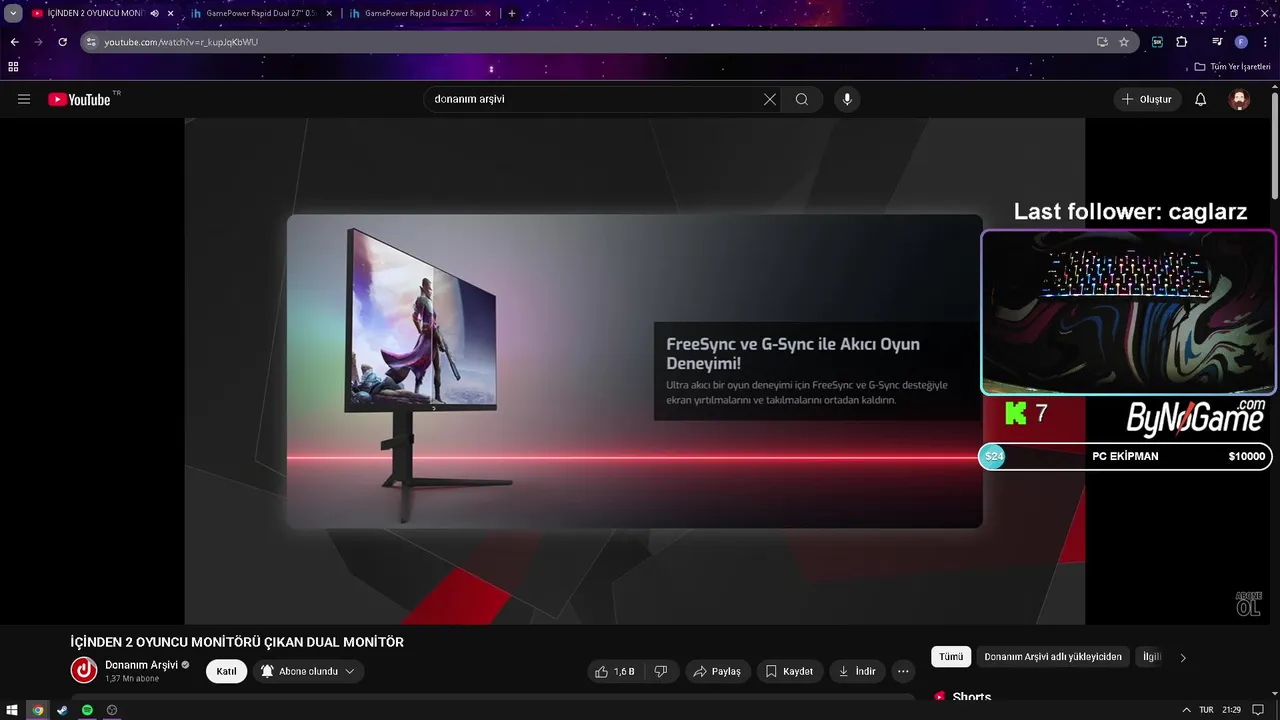Screen dimensions: 1280x720
Task: Open Chrome from the taskbar
Action: coord(38,710)
